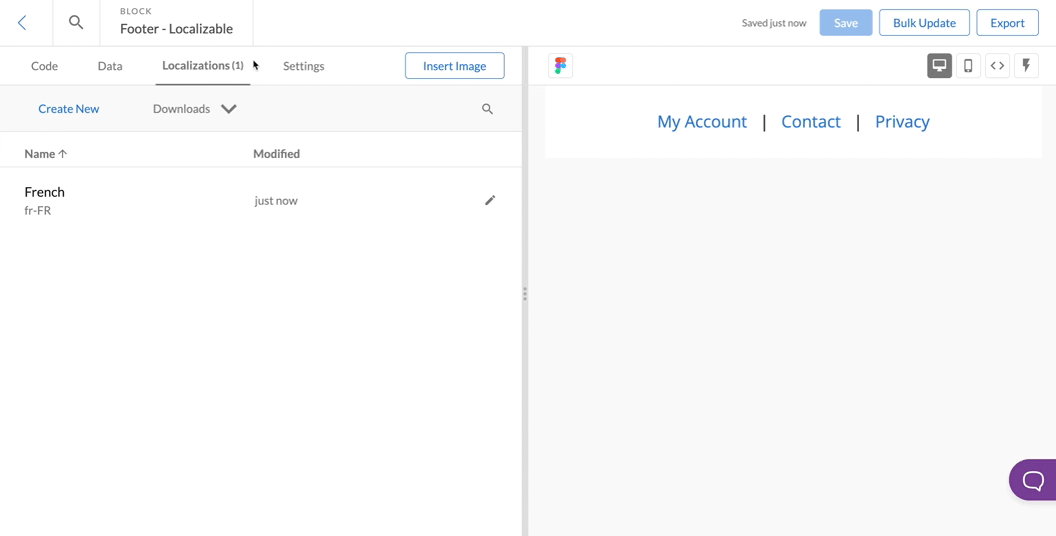Select the Localizations tab
The width and height of the screenshot is (1056, 536).
point(203,65)
